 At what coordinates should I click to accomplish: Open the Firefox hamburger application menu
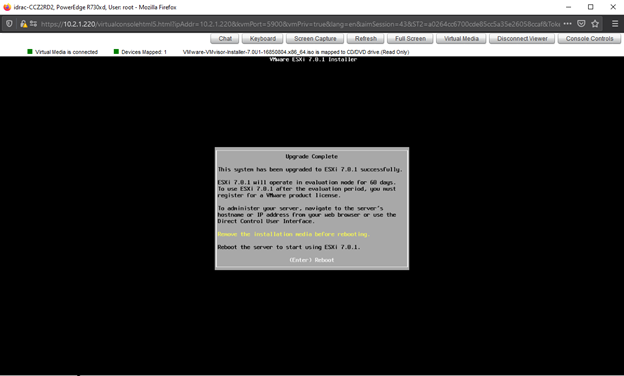(x=615, y=24)
